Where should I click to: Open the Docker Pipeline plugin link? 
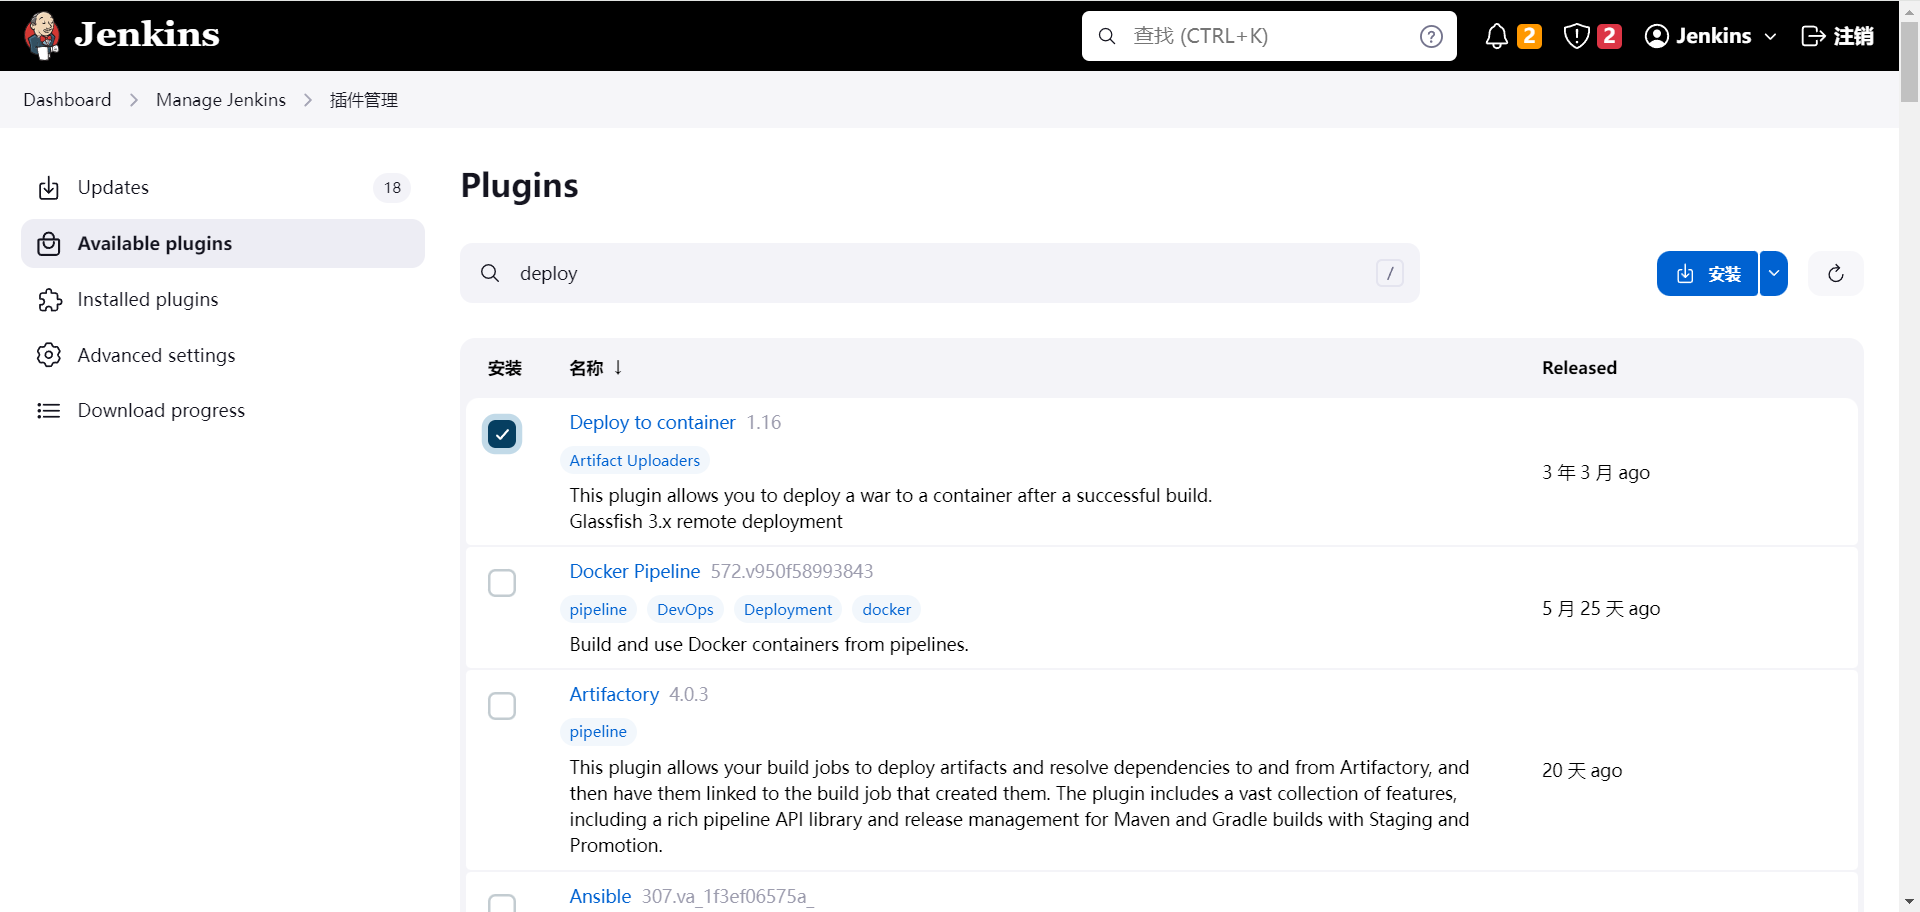pyautogui.click(x=635, y=572)
